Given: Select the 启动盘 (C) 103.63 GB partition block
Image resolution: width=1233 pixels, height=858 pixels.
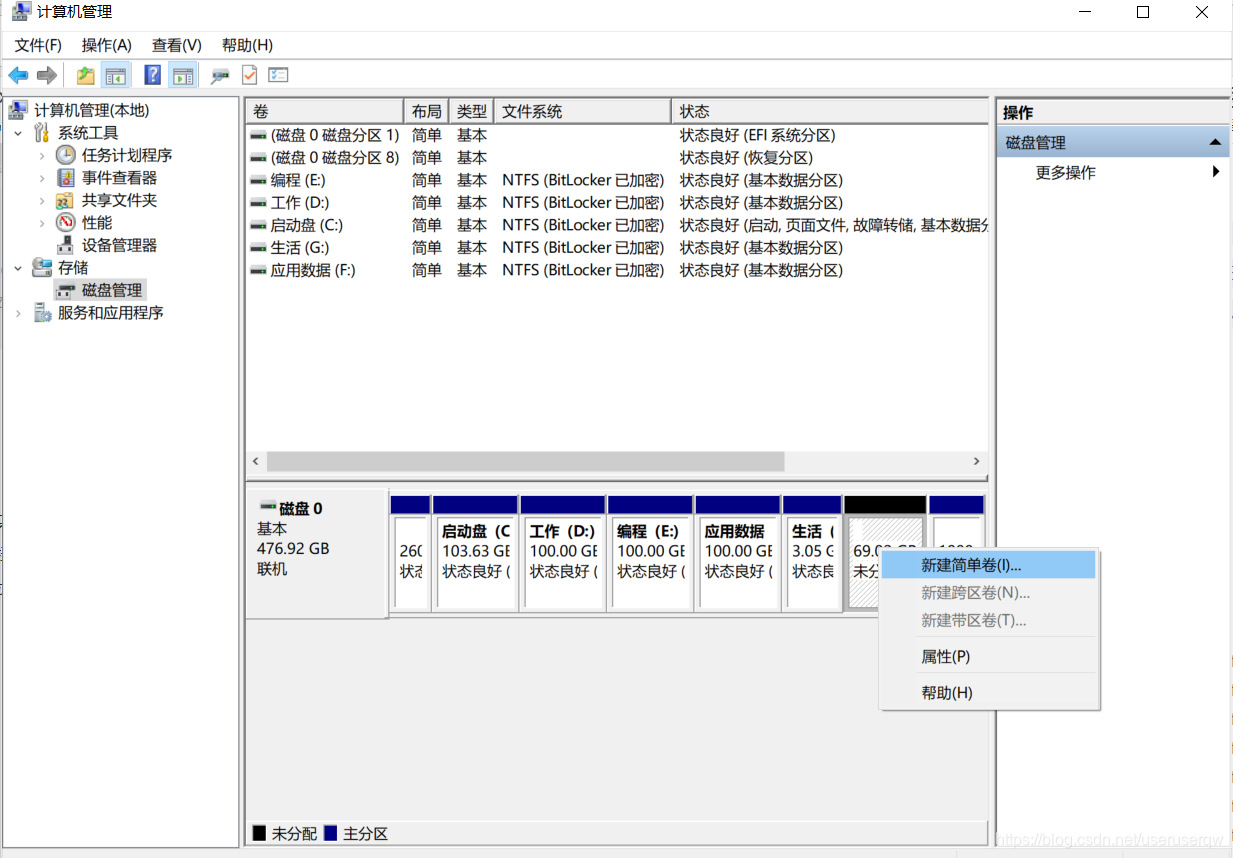Looking at the screenshot, I should [476, 551].
